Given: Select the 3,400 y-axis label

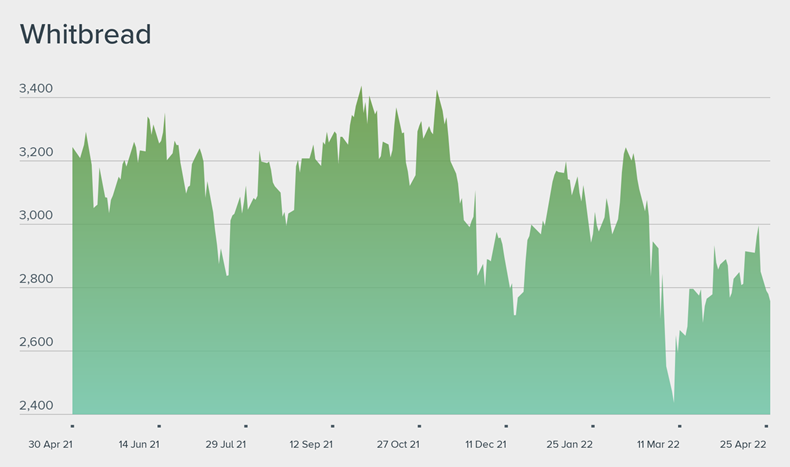Looking at the screenshot, I should 36,90.
